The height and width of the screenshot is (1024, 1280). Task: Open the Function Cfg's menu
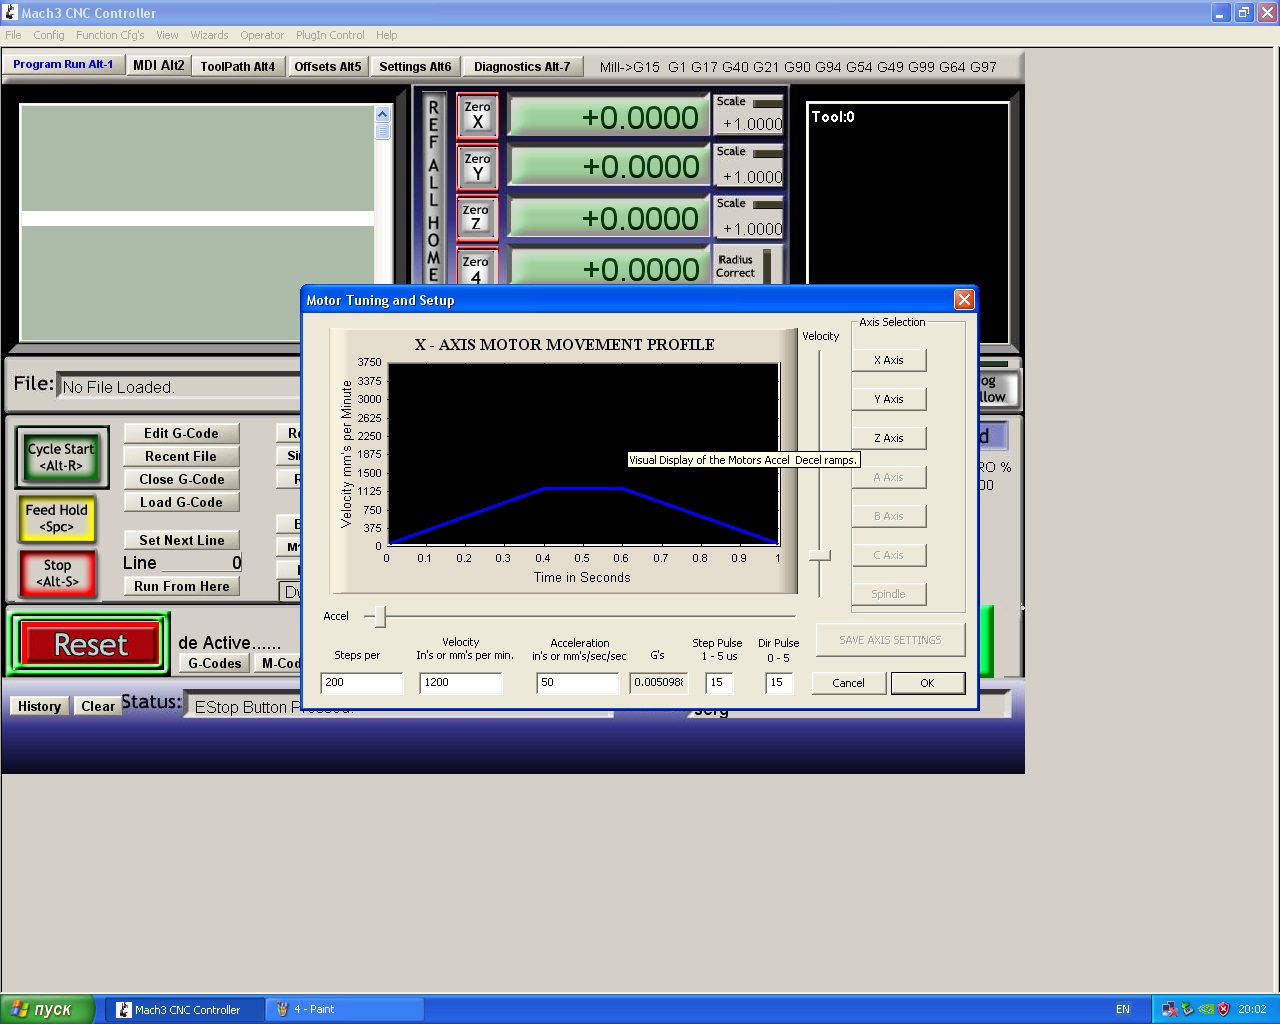point(110,35)
